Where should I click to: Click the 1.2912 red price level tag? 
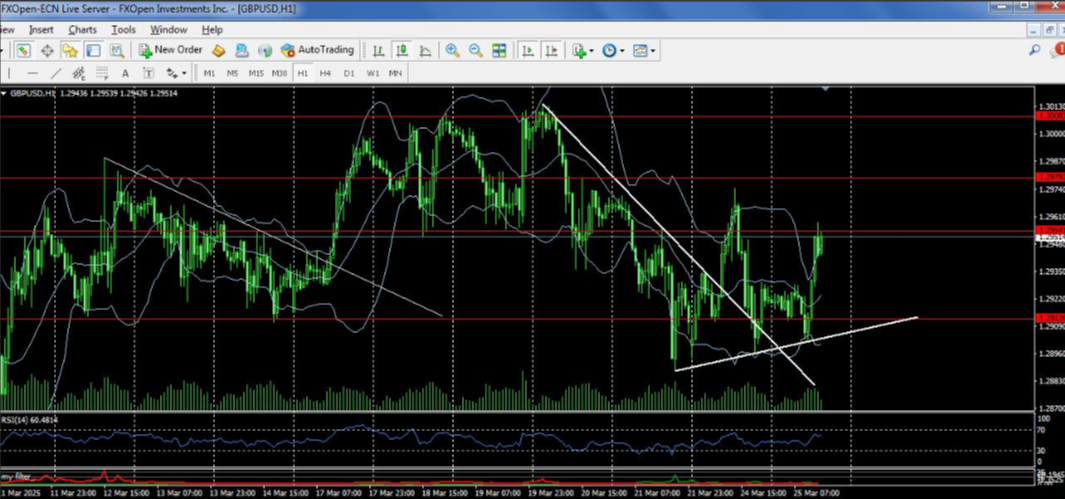pyautogui.click(x=1049, y=318)
